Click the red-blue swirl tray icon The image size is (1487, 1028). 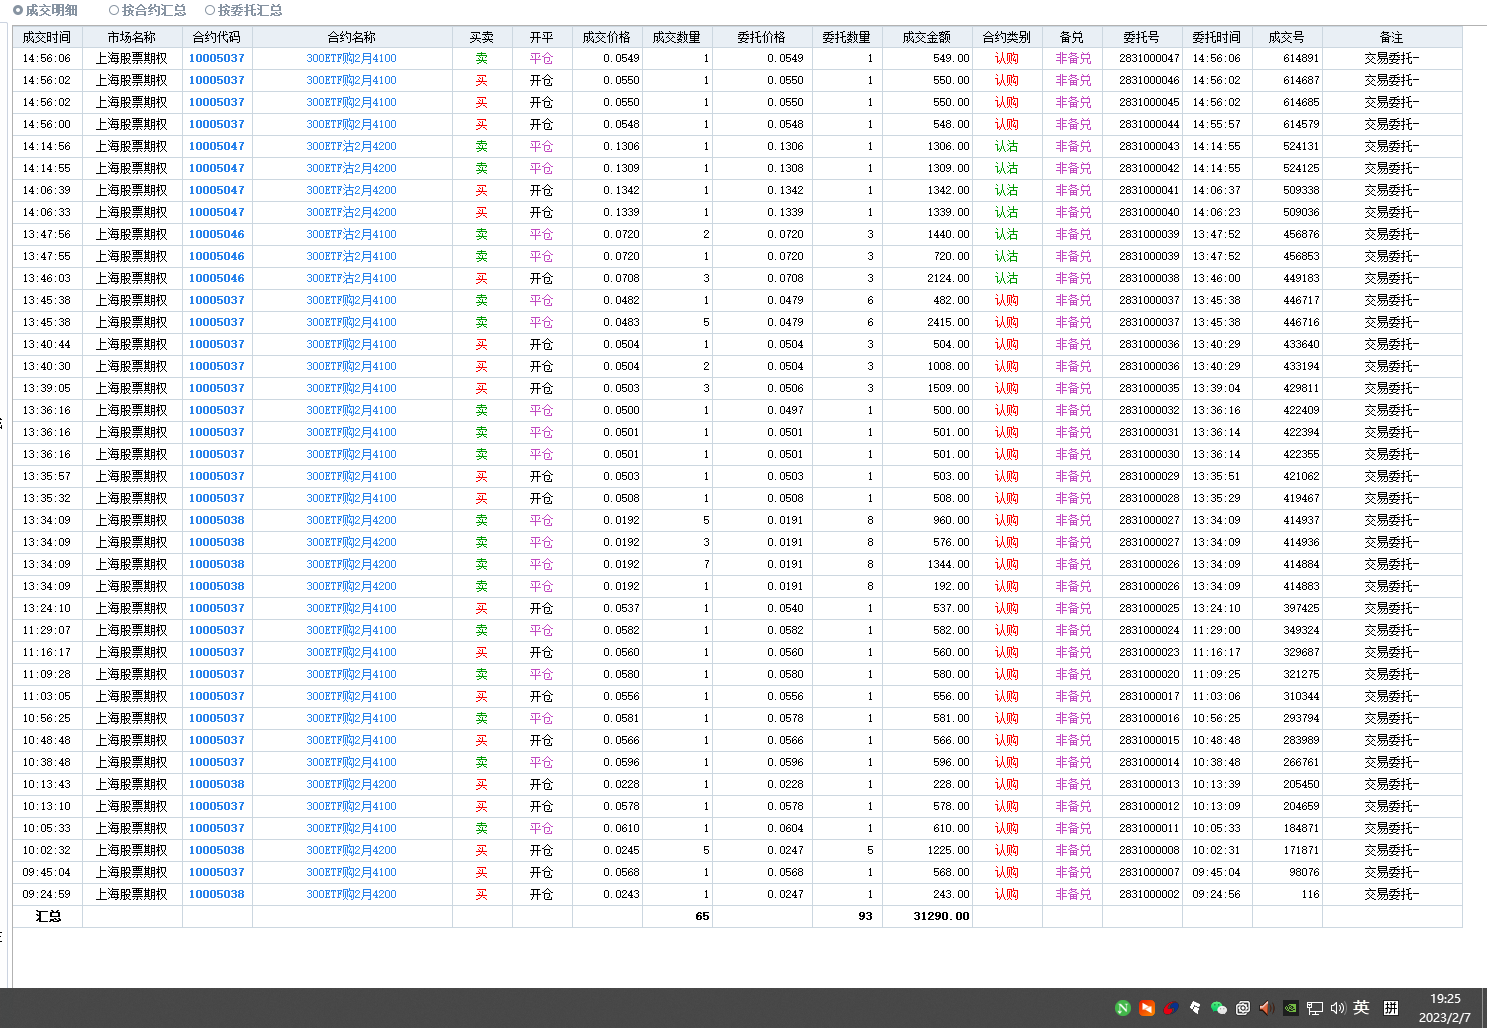(1171, 1008)
